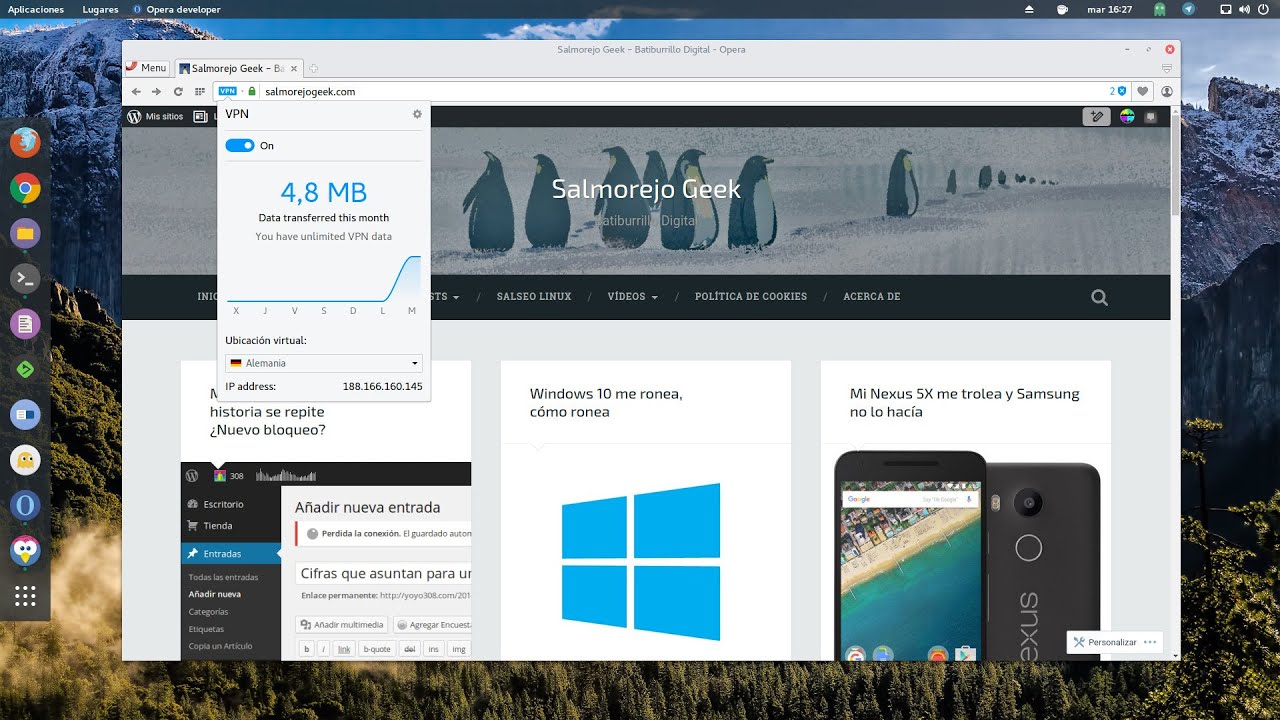1280x720 pixels.
Task: Click the WordPress new post pencil icon
Action: pos(1097,116)
